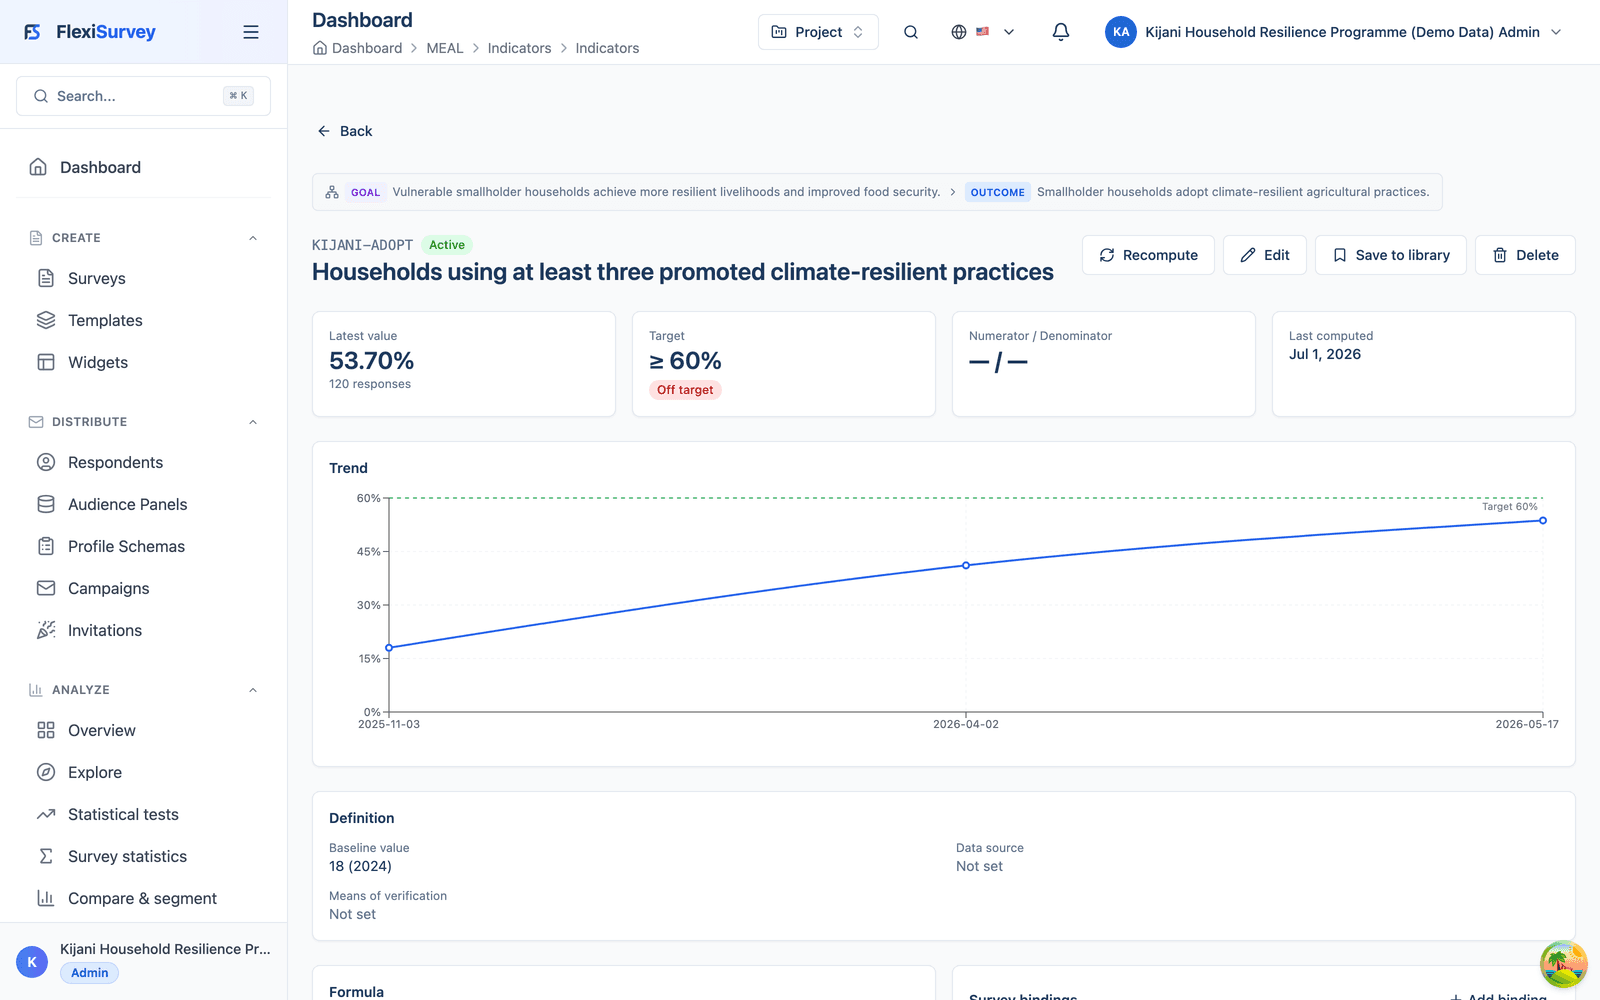Click the OUTCOME tag in hierarchy bar
The image size is (1600, 1000).
997,192
